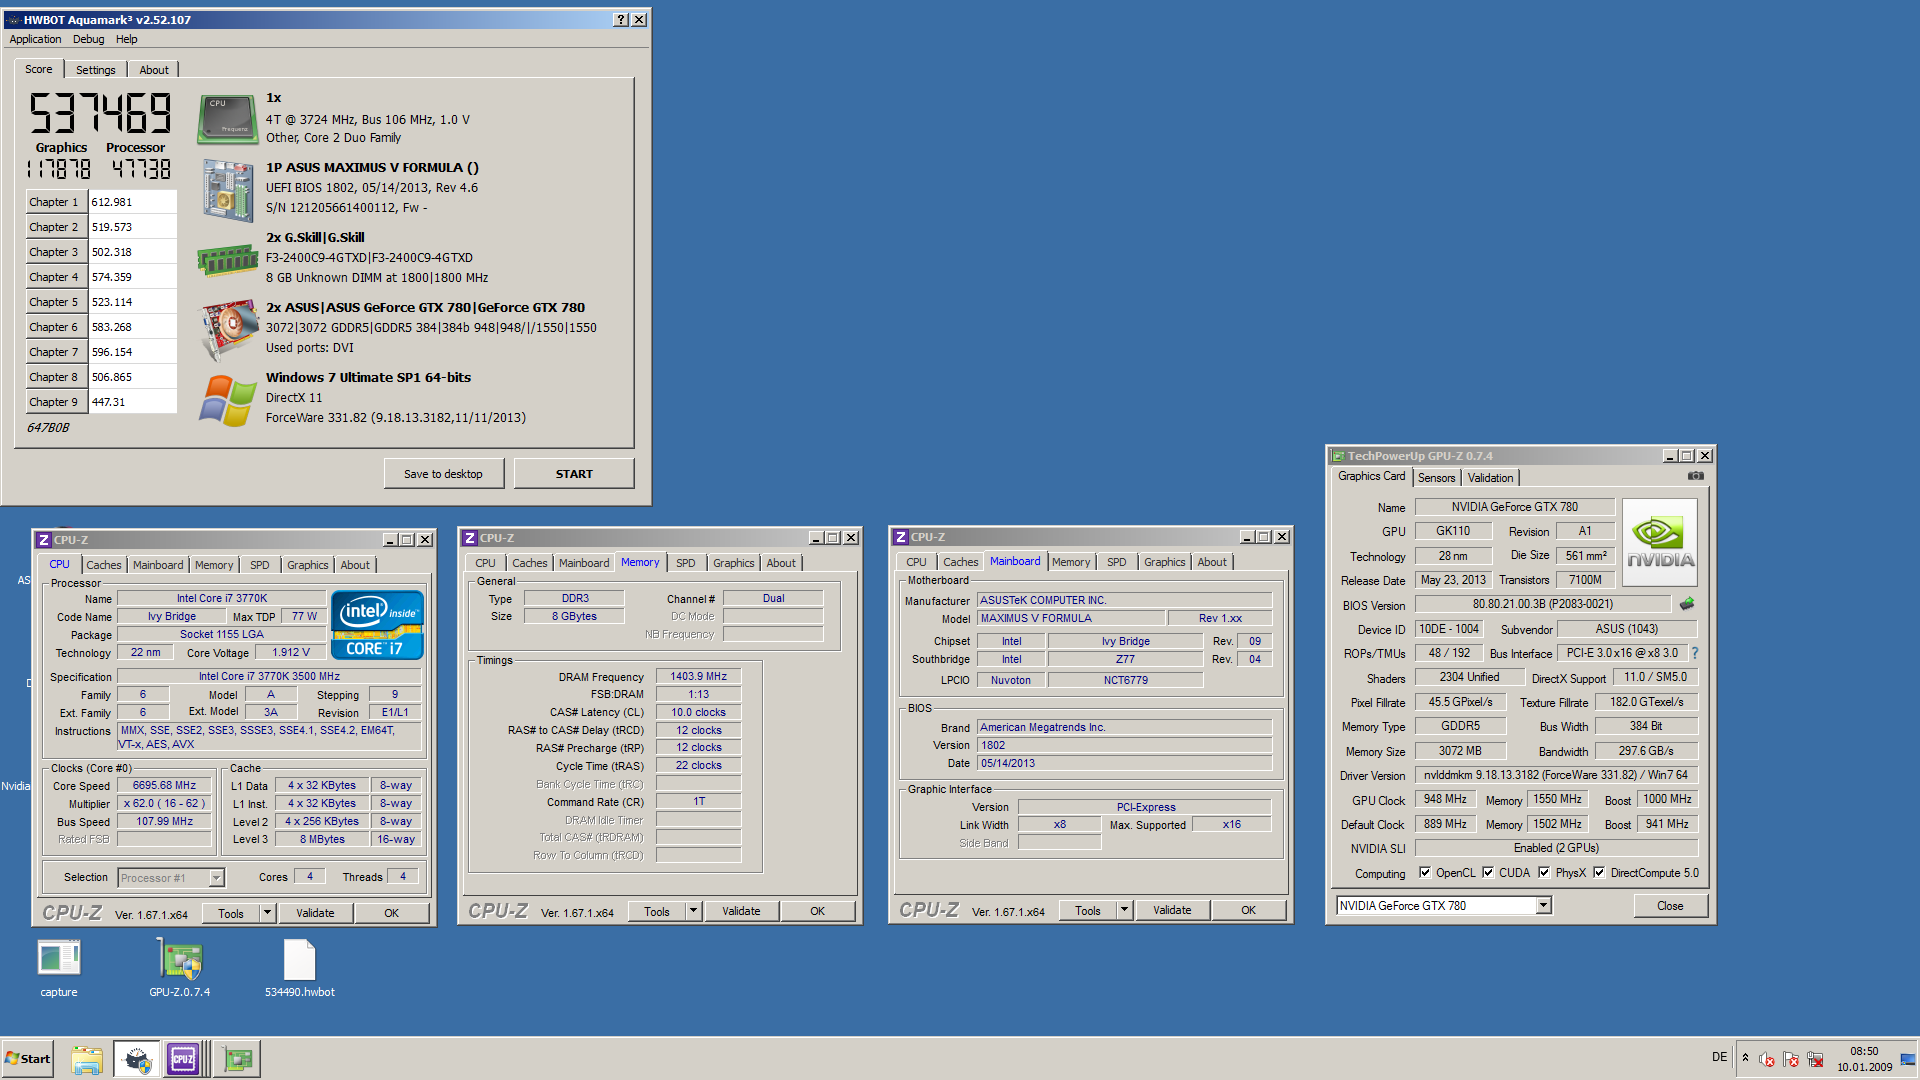Open the Help menu in Aquamark

[x=126, y=39]
